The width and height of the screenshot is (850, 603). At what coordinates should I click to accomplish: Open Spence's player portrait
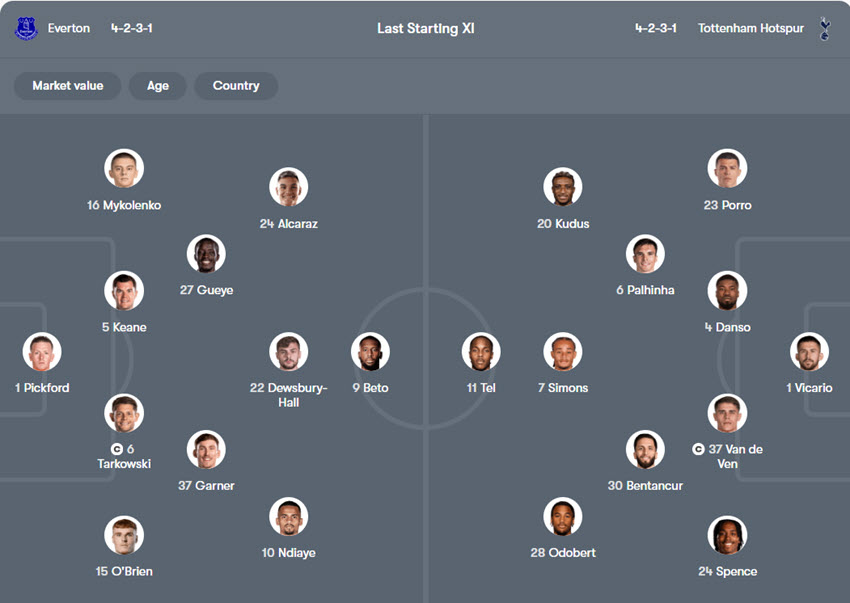pos(727,536)
